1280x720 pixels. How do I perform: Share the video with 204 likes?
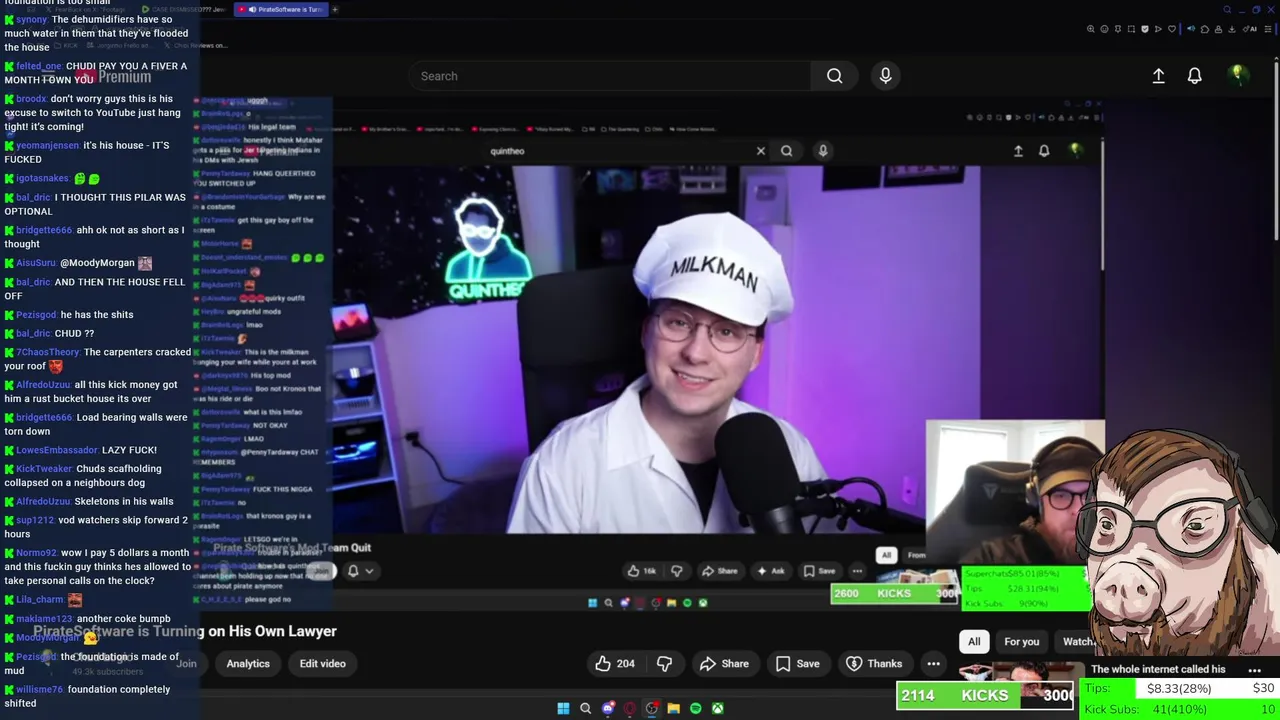[x=724, y=663]
